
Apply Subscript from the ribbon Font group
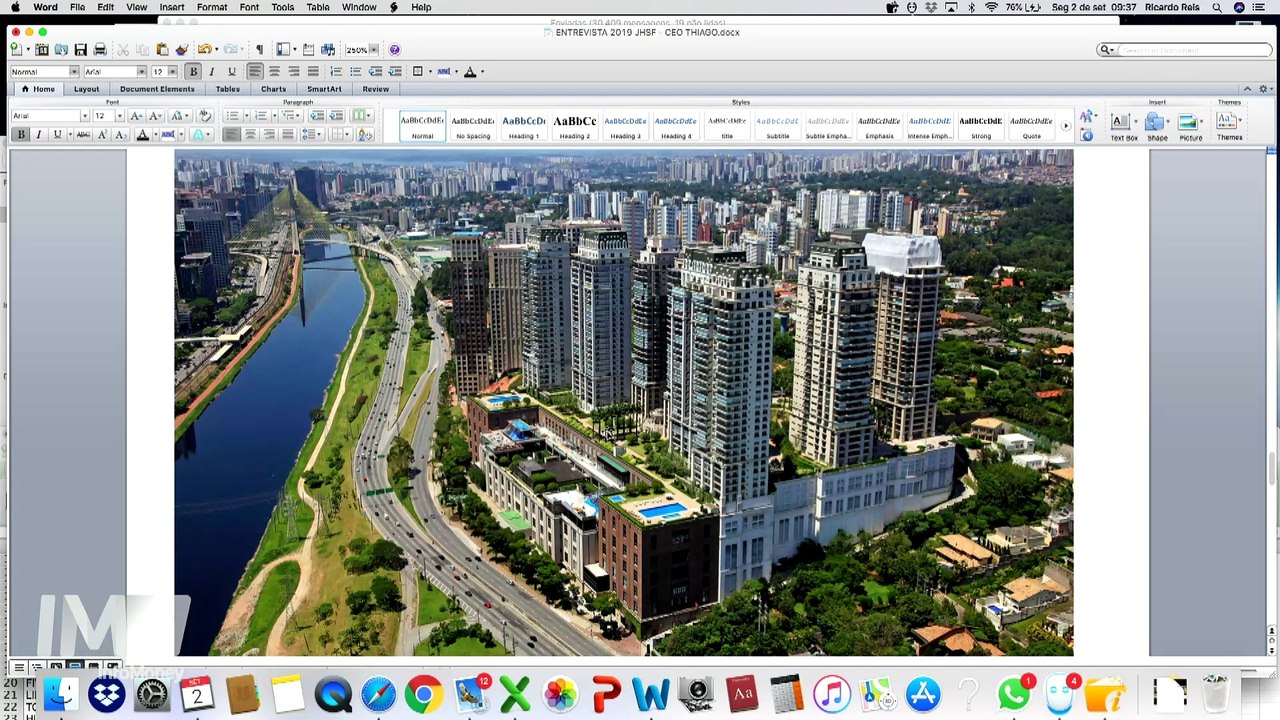(120, 135)
